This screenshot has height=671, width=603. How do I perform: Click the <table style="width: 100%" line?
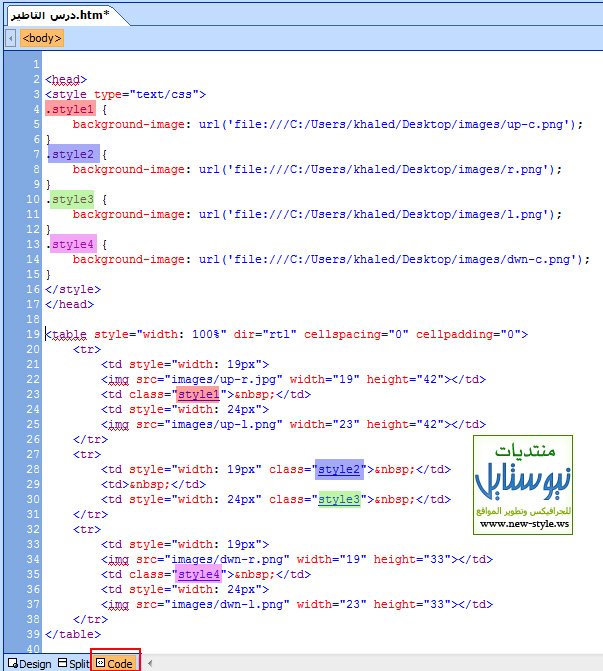(x=287, y=334)
